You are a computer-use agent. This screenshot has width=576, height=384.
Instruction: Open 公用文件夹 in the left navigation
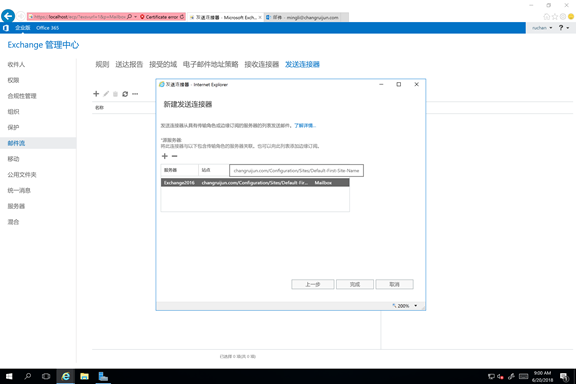(x=22, y=175)
